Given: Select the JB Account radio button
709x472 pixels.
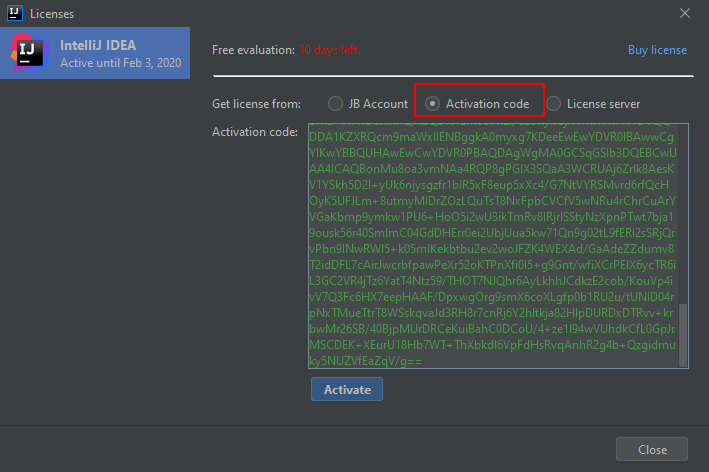Looking at the screenshot, I should pos(335,103).
